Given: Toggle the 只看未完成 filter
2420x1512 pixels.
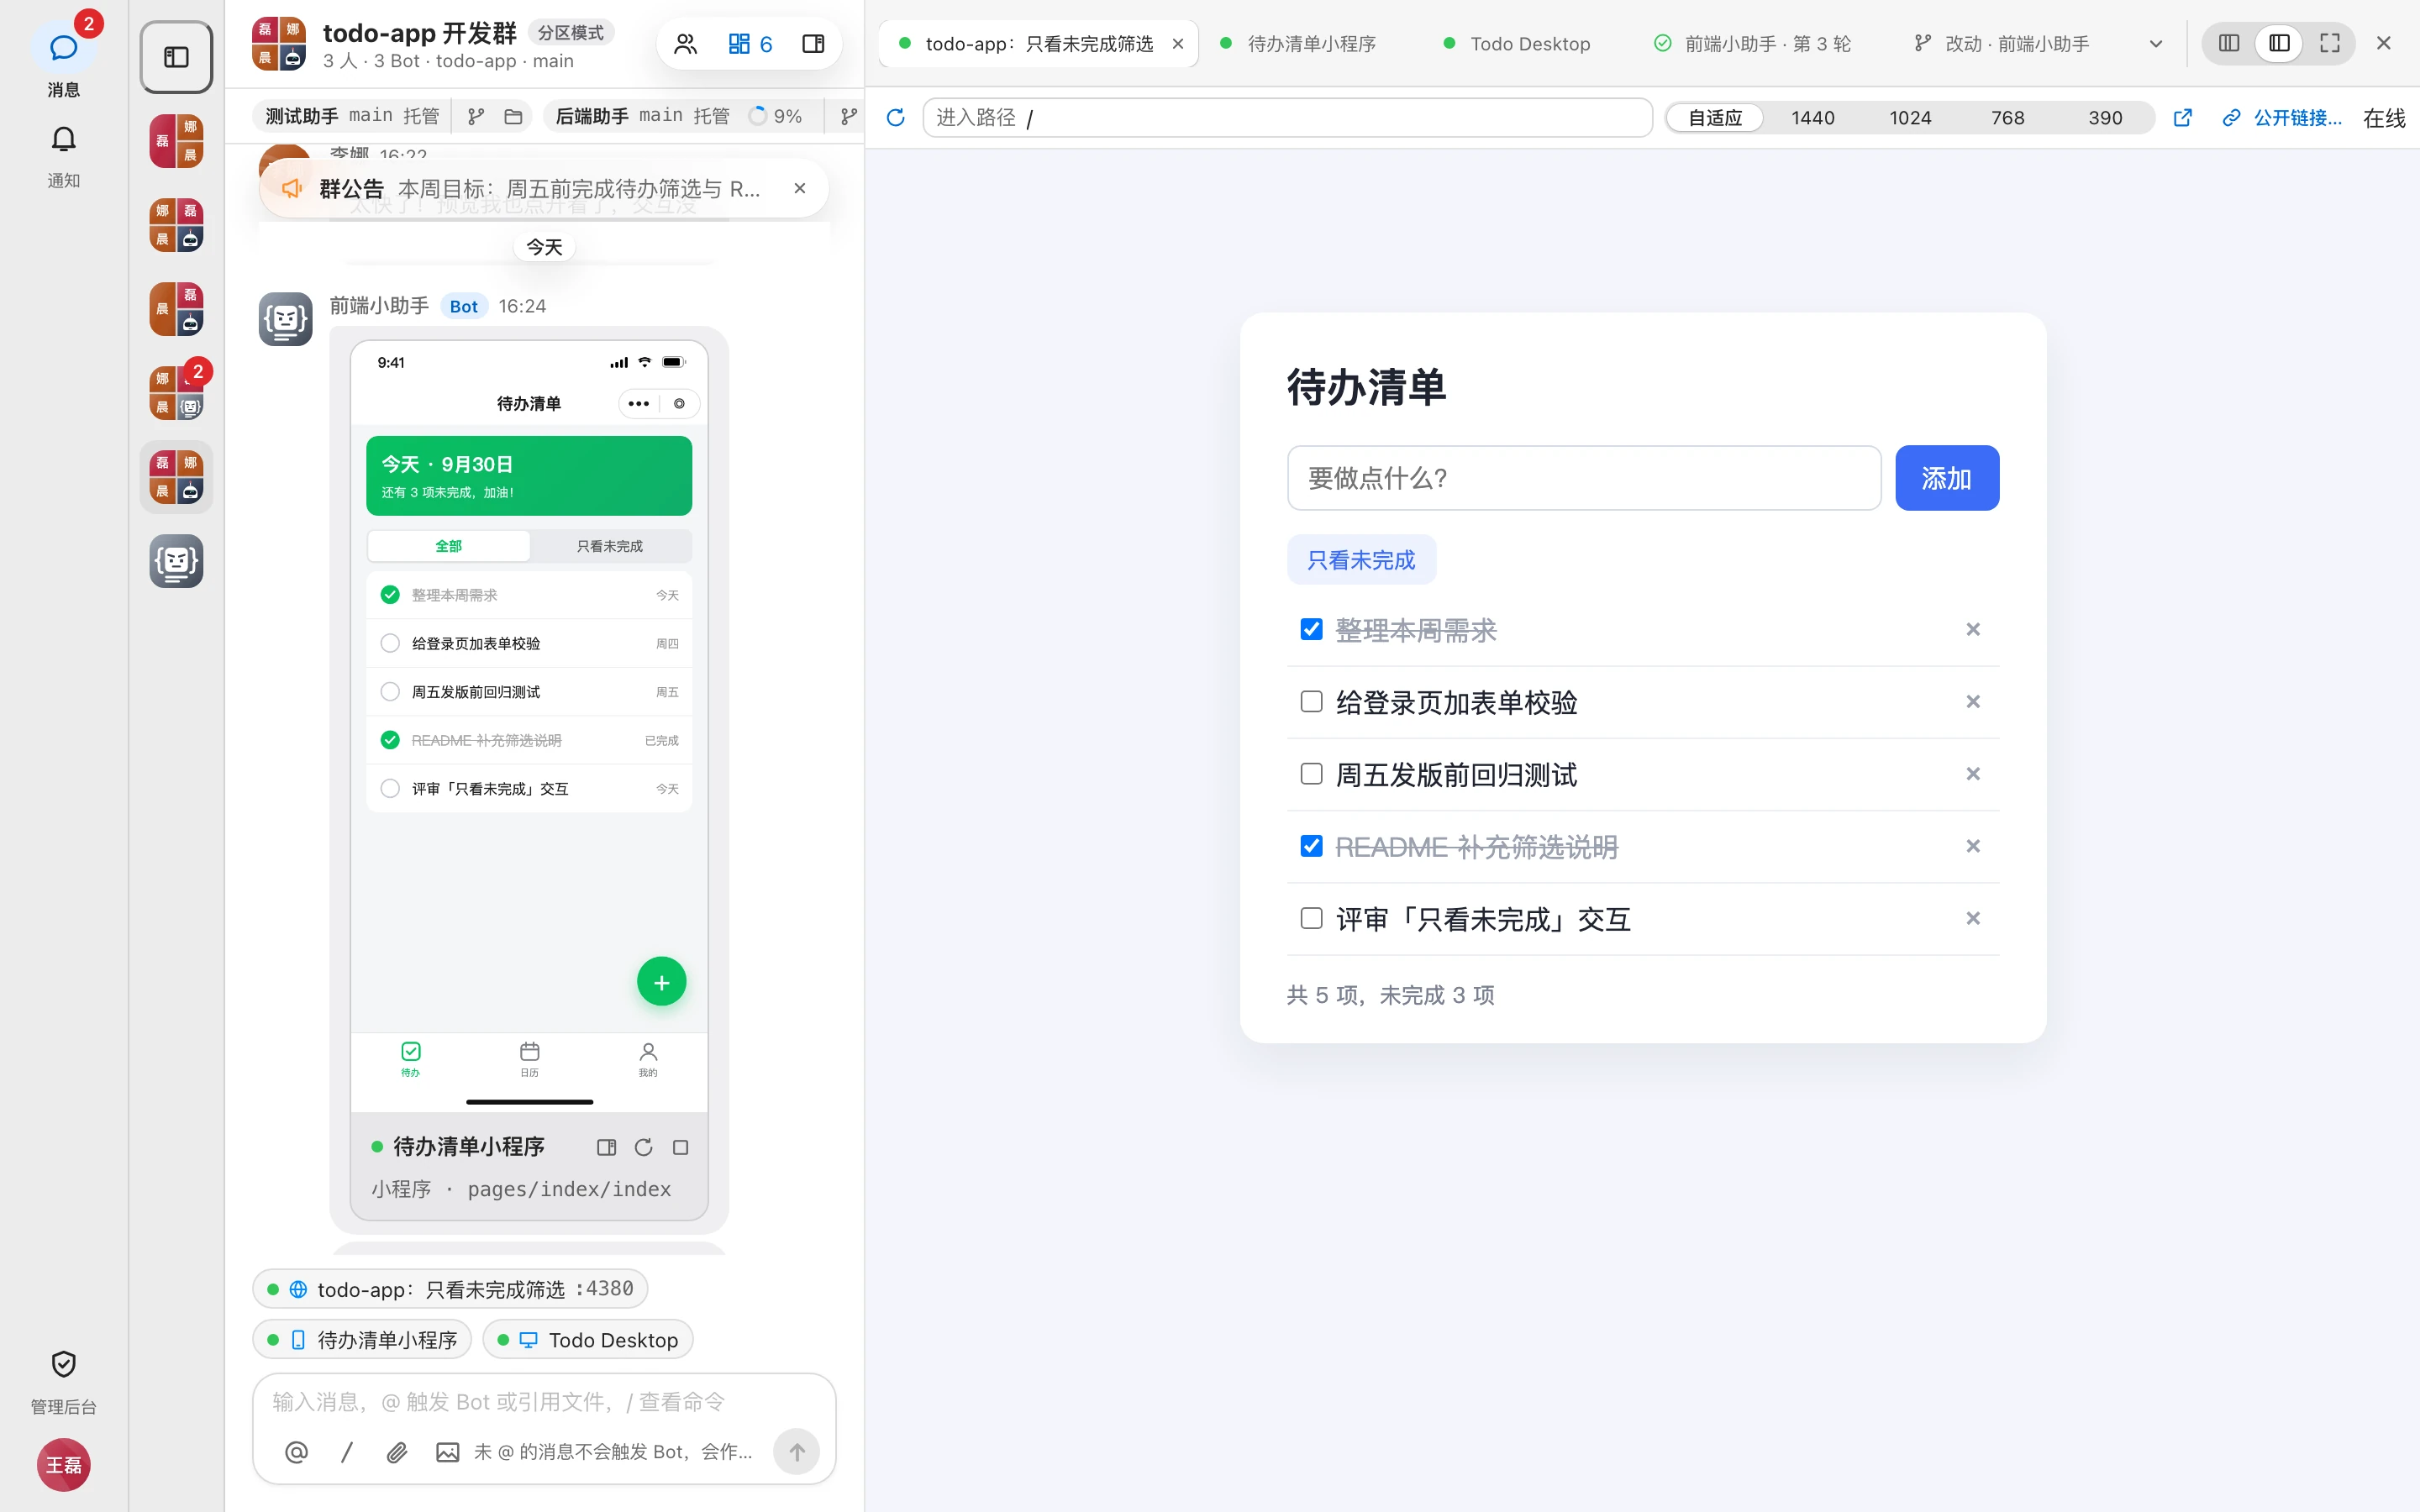Looking at the screenshot, I should coord(1361,559).
